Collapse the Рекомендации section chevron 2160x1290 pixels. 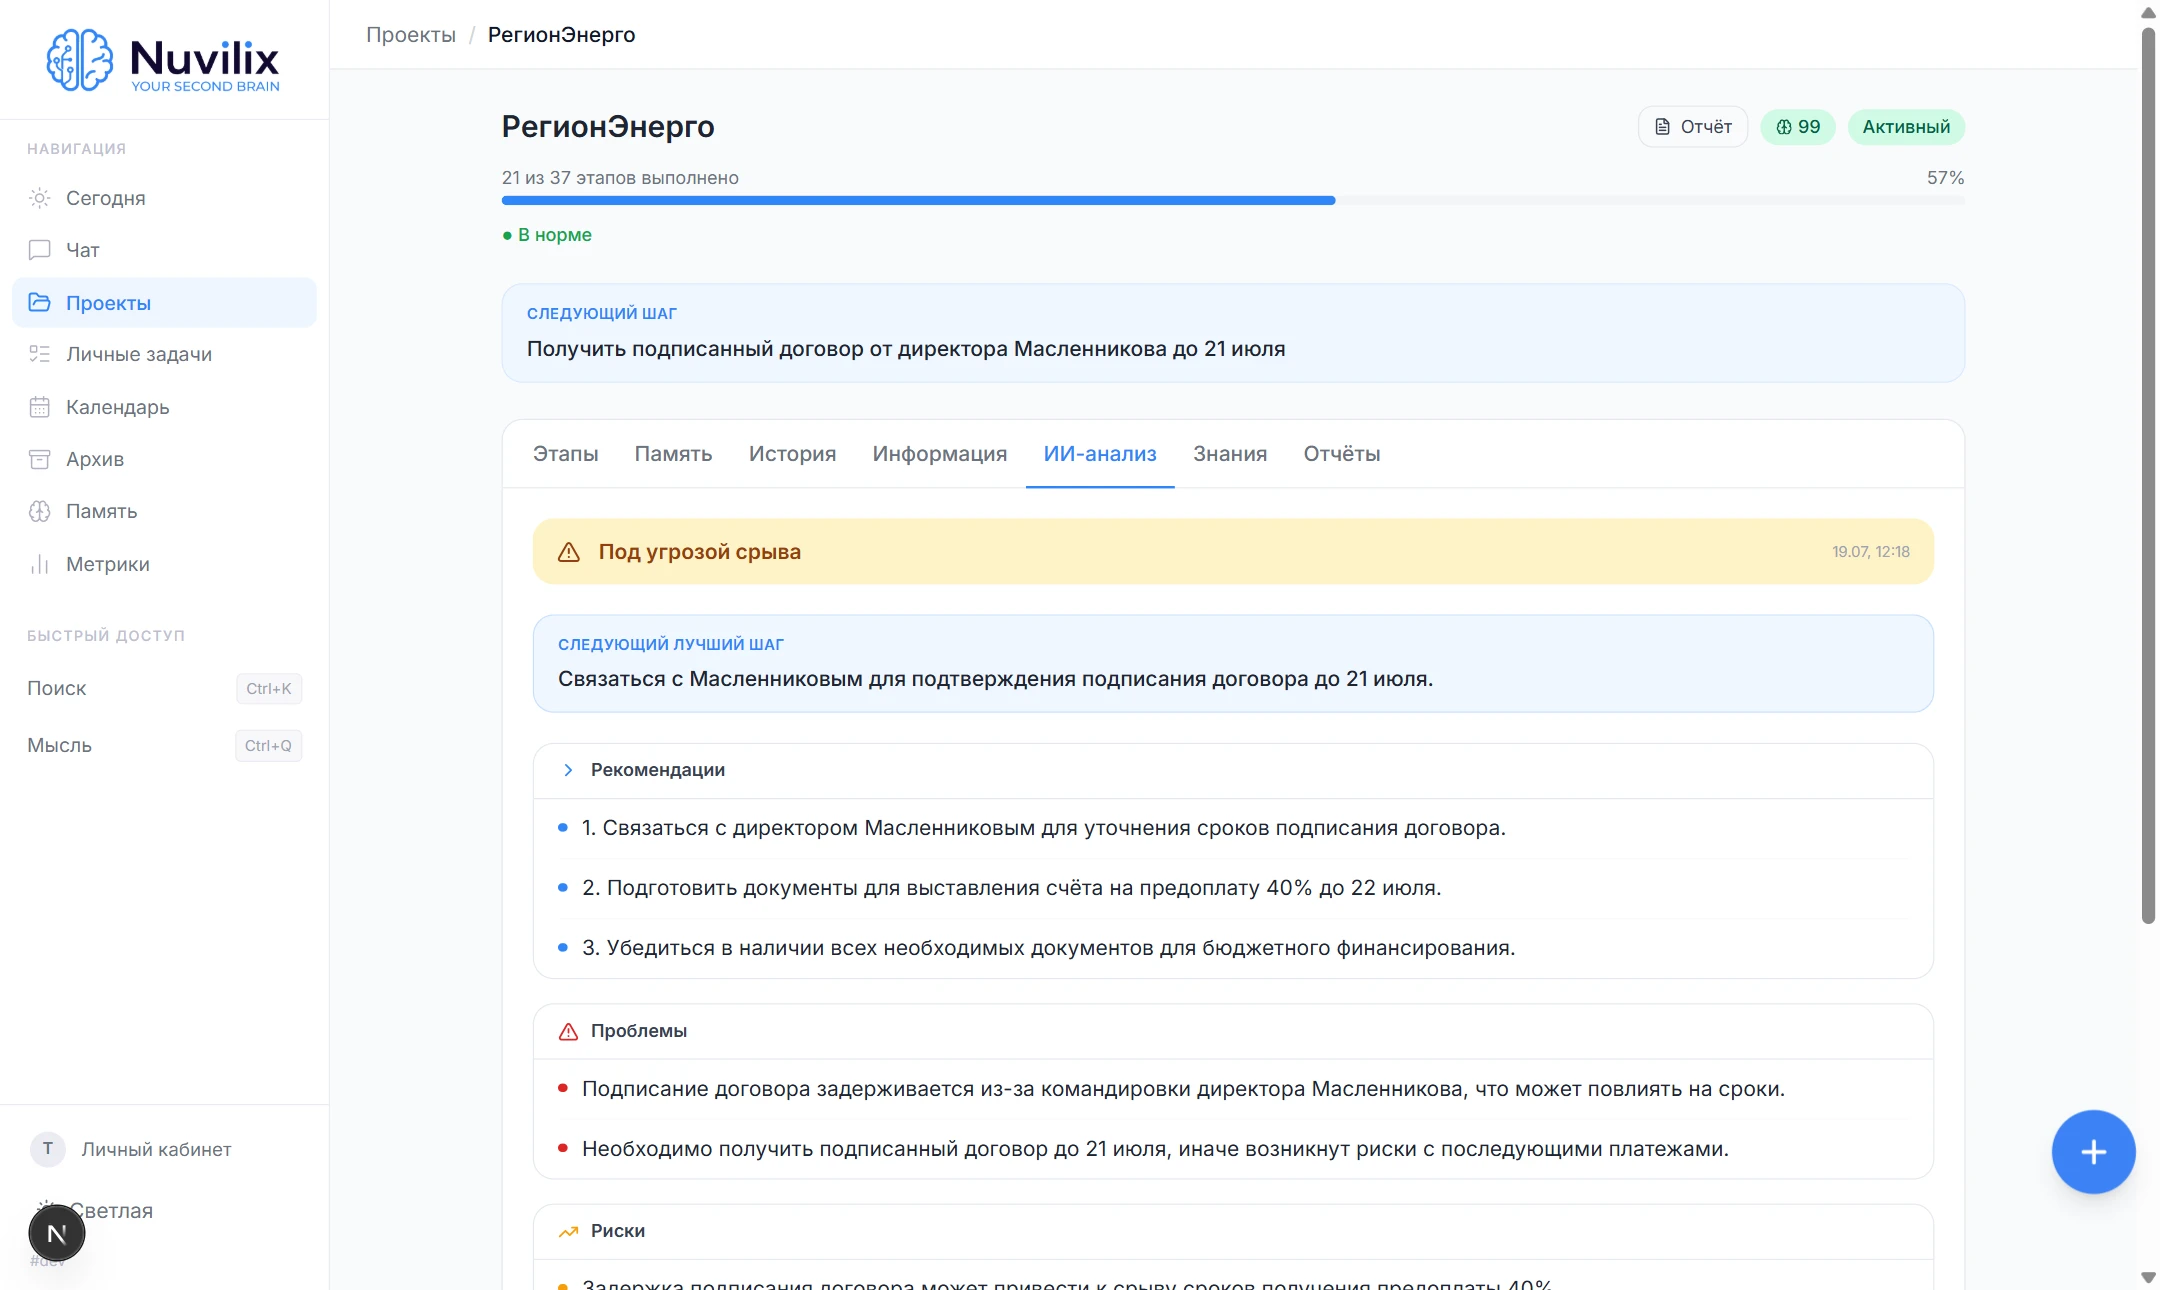[x=568, y=770]
